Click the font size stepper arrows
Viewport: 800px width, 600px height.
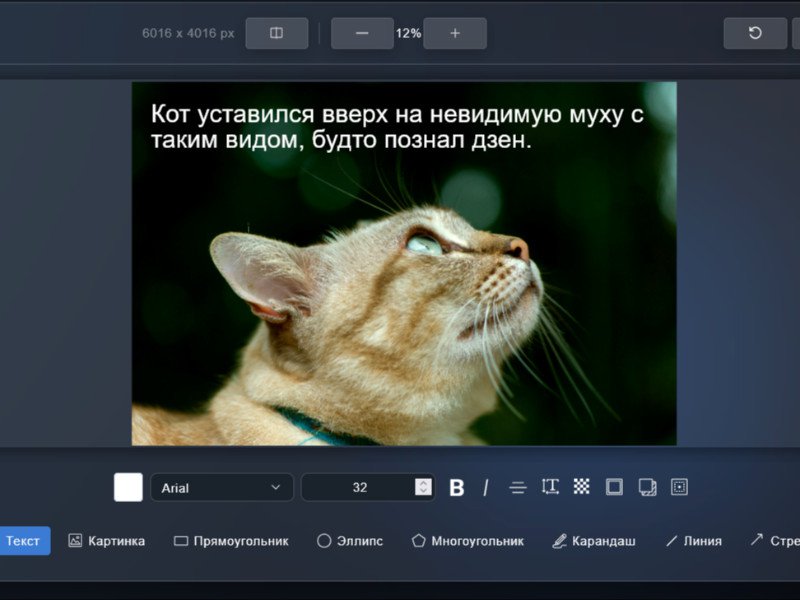tap(423, 488)
